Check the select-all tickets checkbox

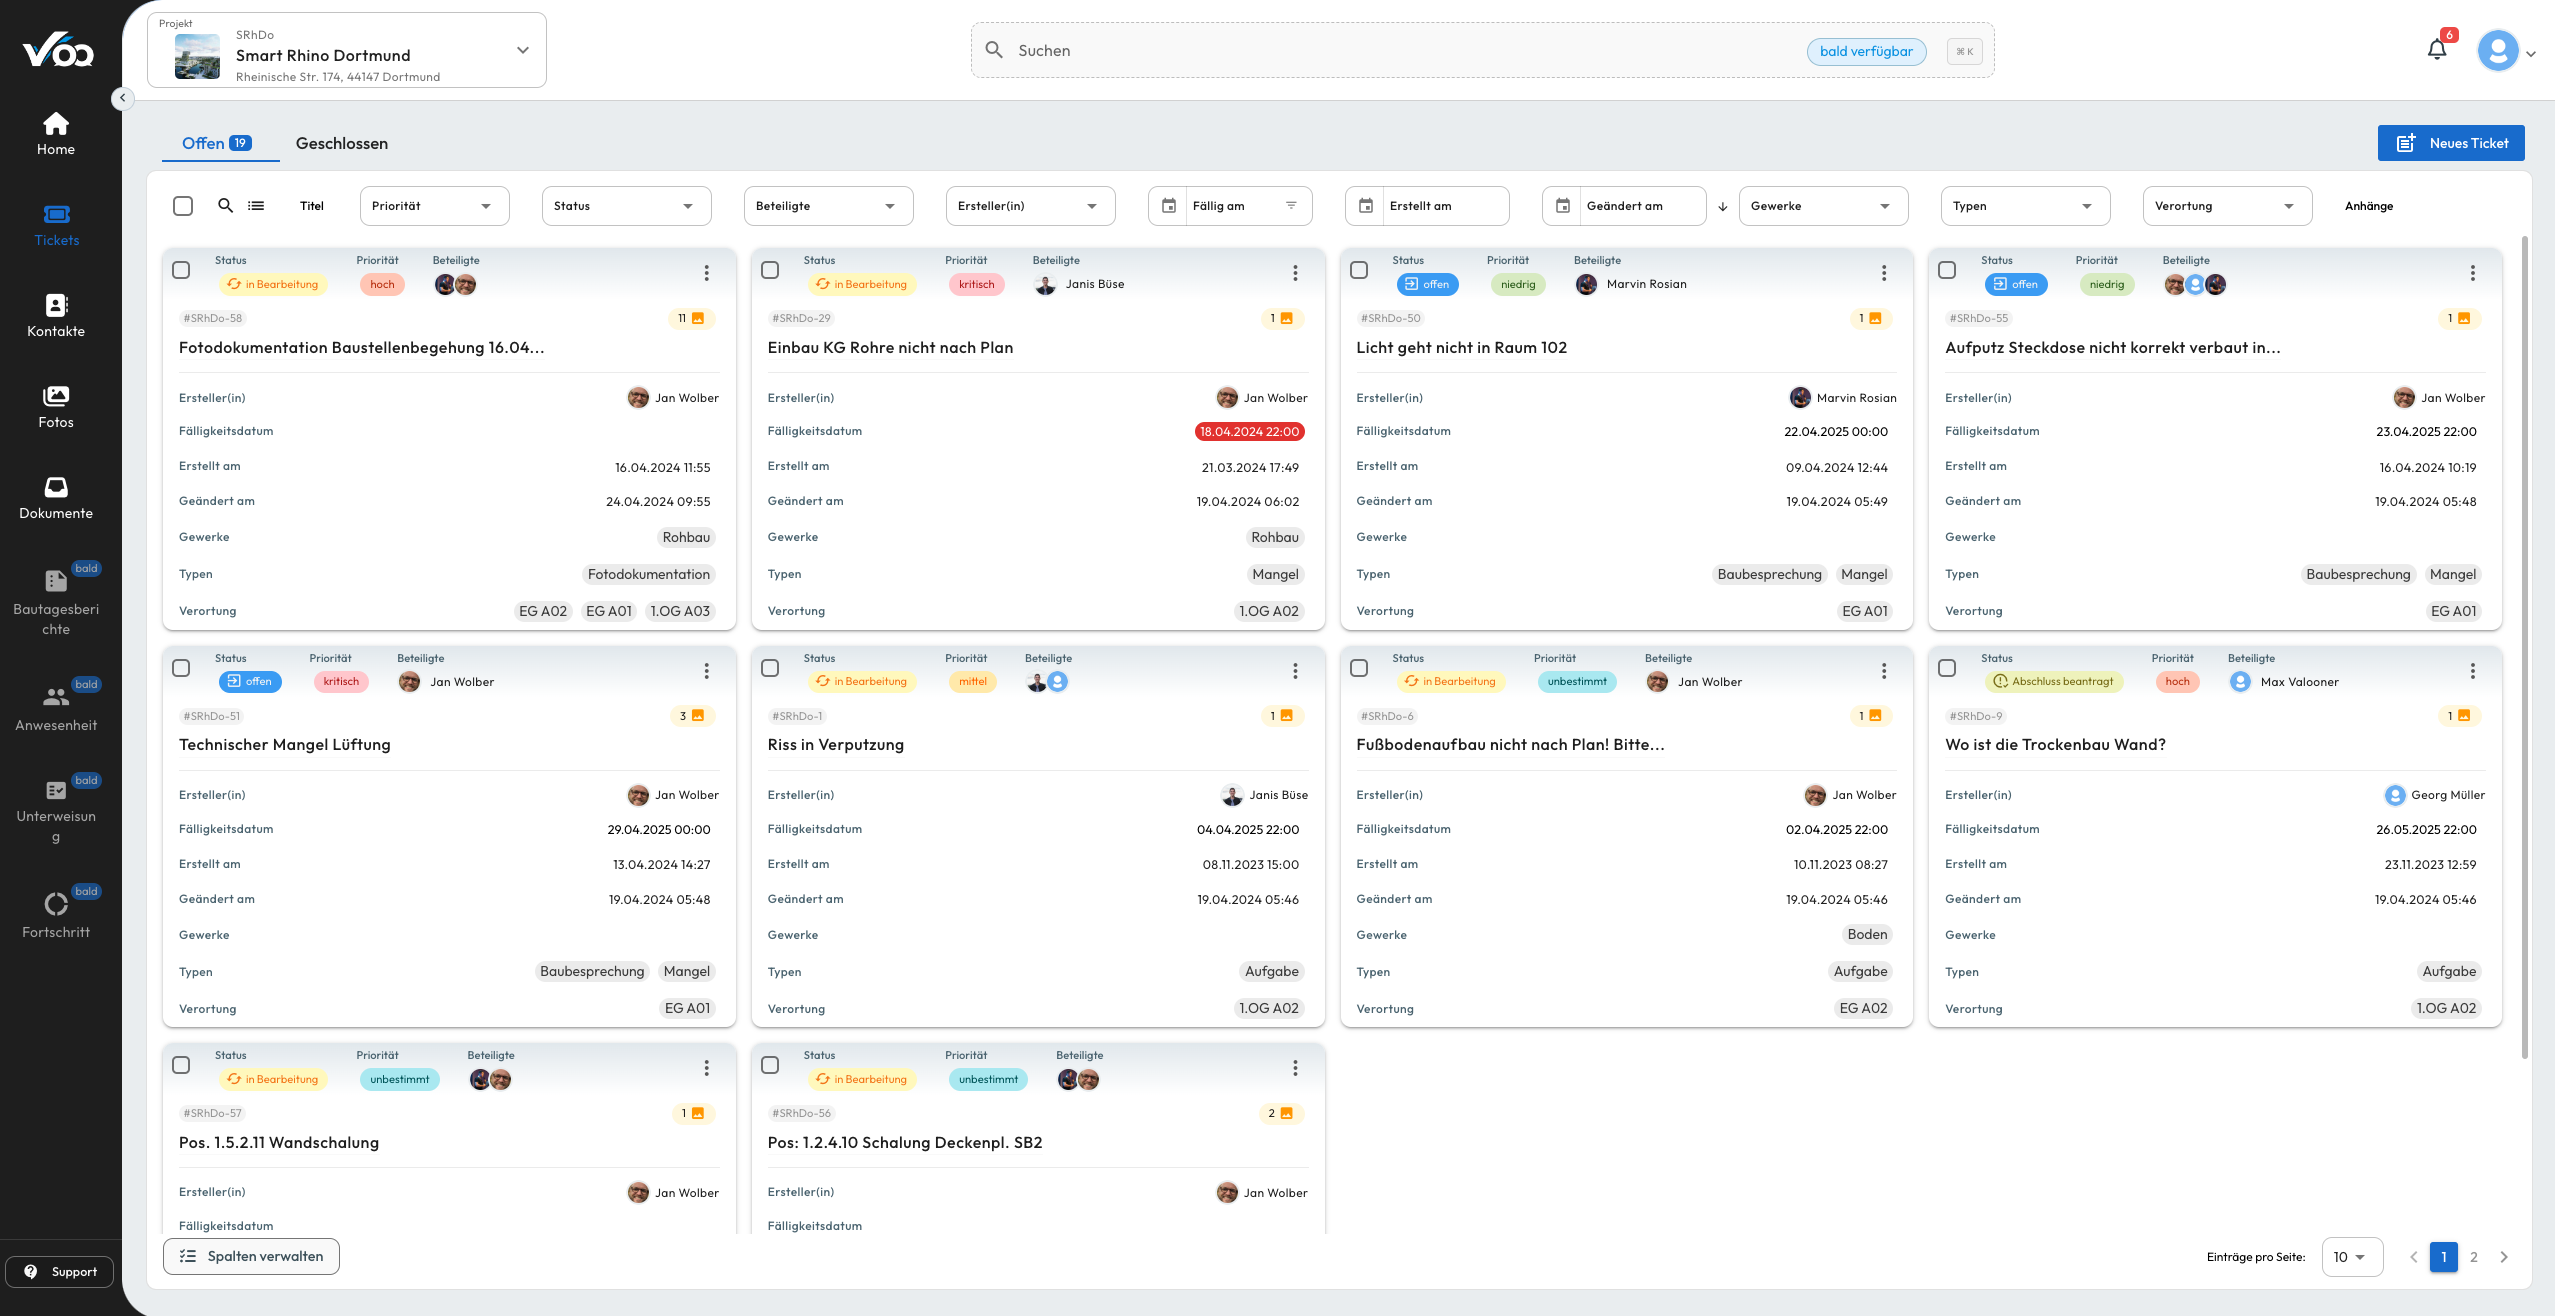click(183, 206)
